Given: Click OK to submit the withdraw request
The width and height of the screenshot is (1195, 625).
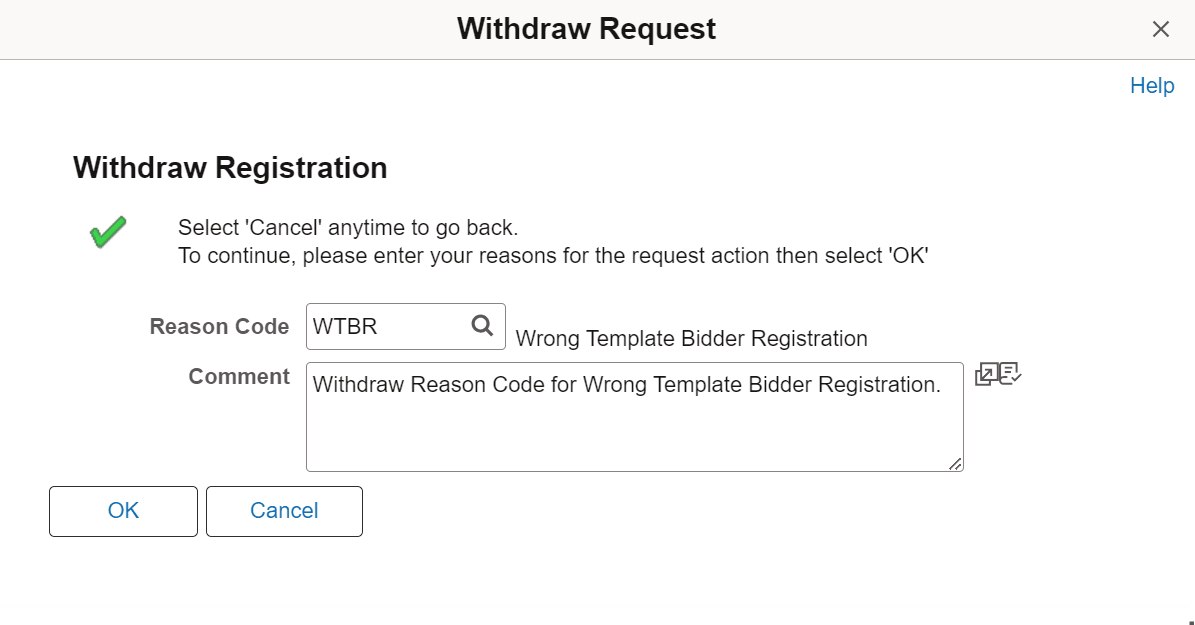Looking at the screenshot, I should [123, 510].
